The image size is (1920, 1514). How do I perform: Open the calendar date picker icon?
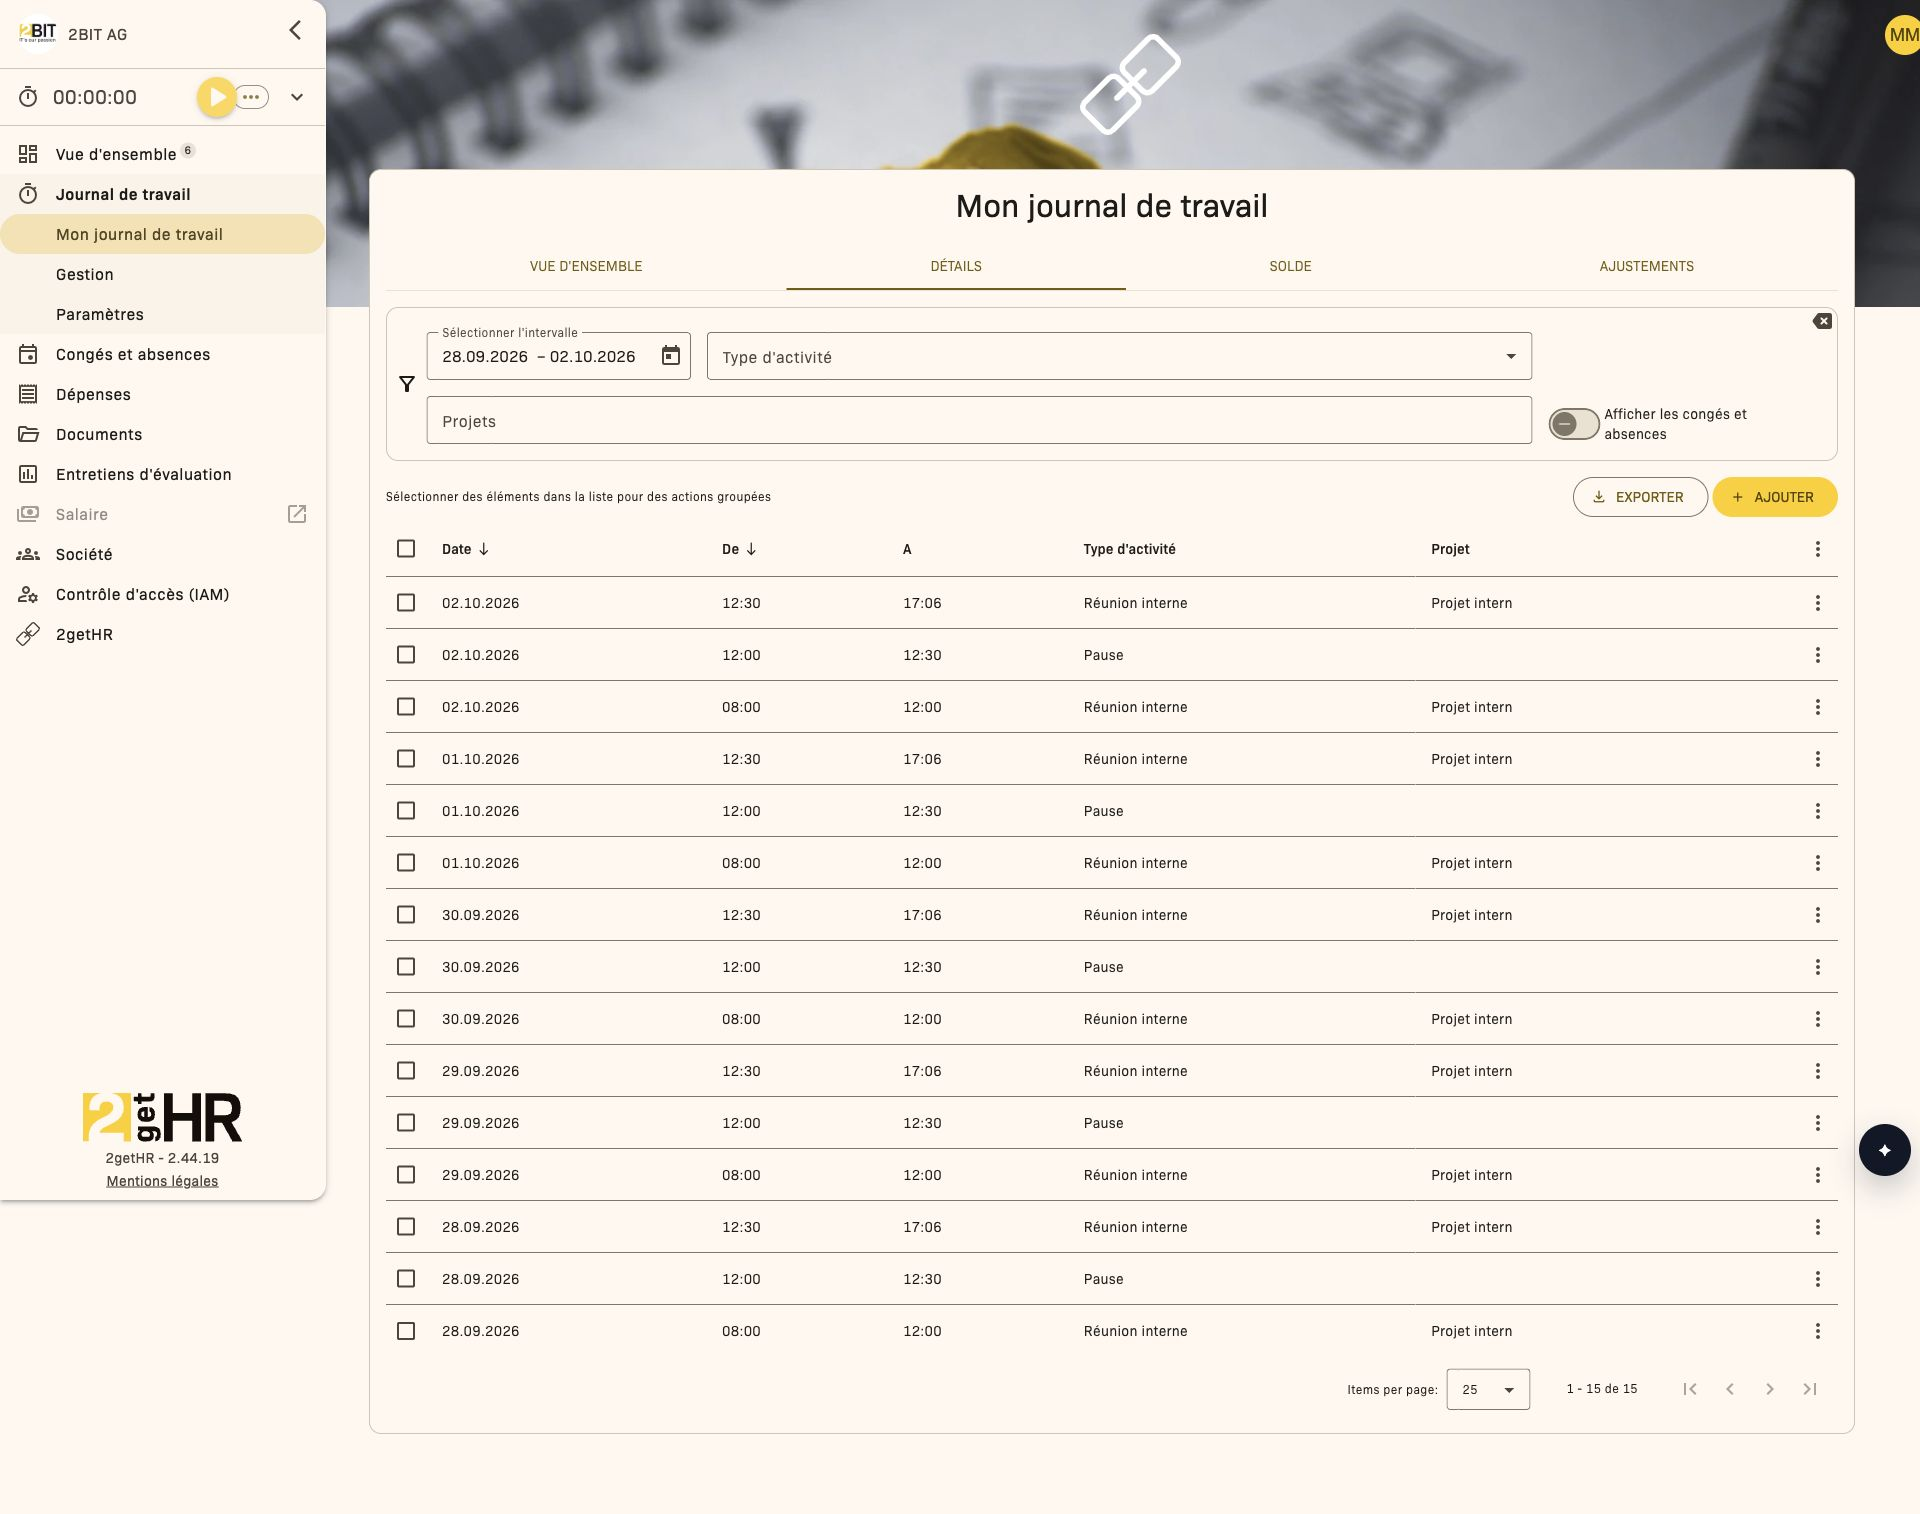(x=671, y=356)
